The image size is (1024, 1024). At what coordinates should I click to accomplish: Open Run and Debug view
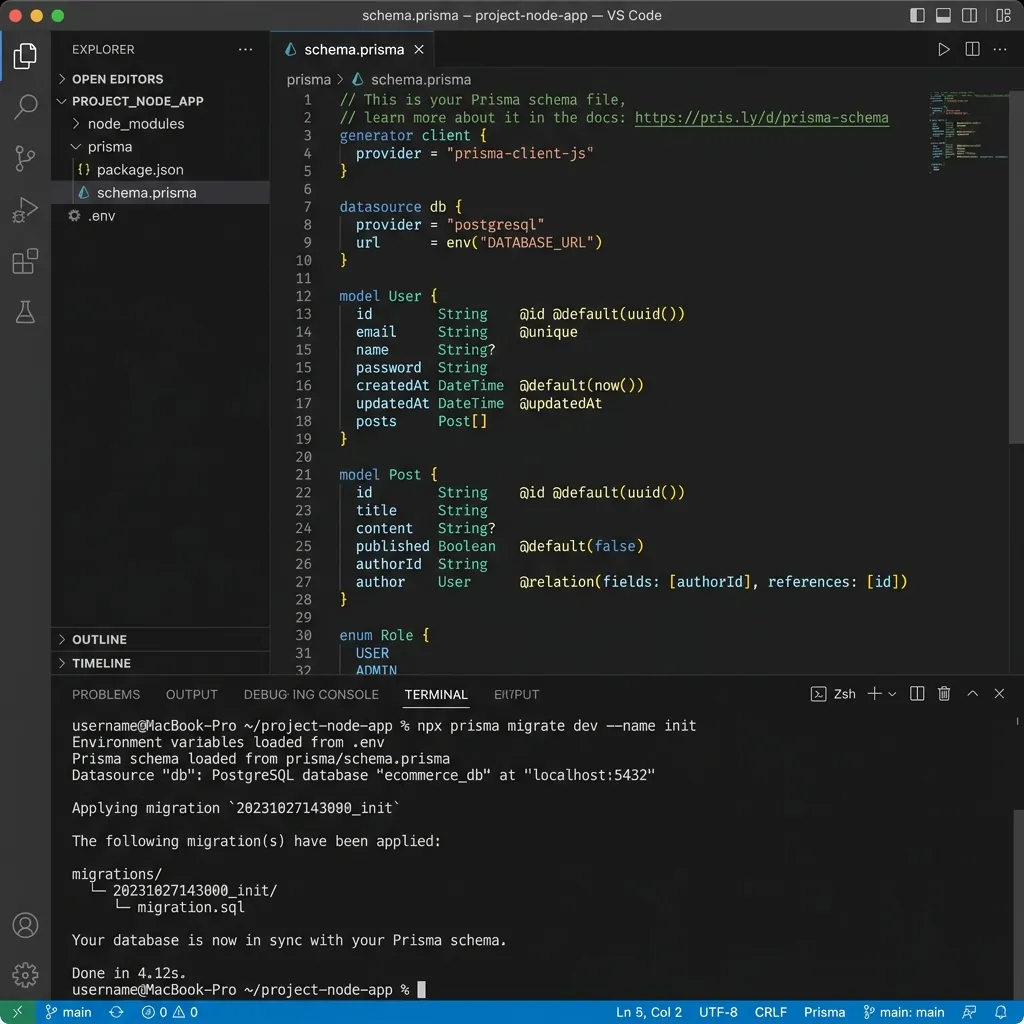click(25, 210)
